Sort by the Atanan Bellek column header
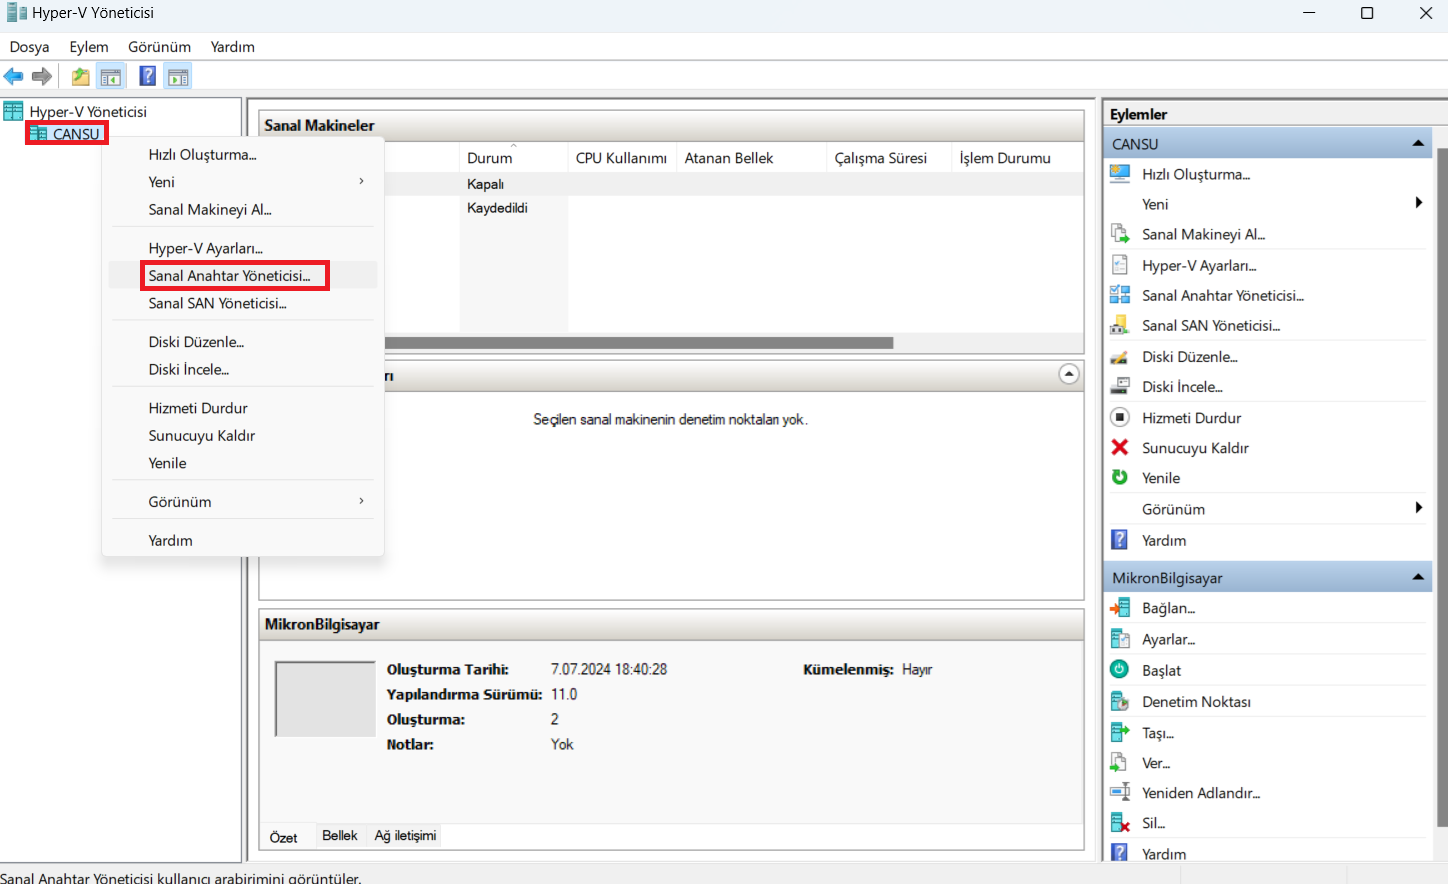 click(x=751, y=157)
